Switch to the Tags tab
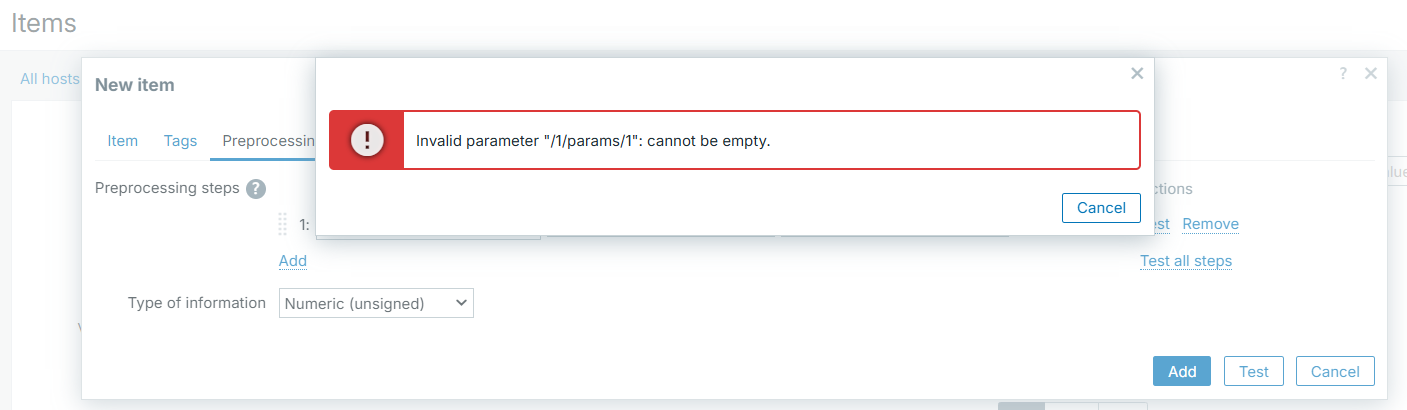 [x=180, y=141]
